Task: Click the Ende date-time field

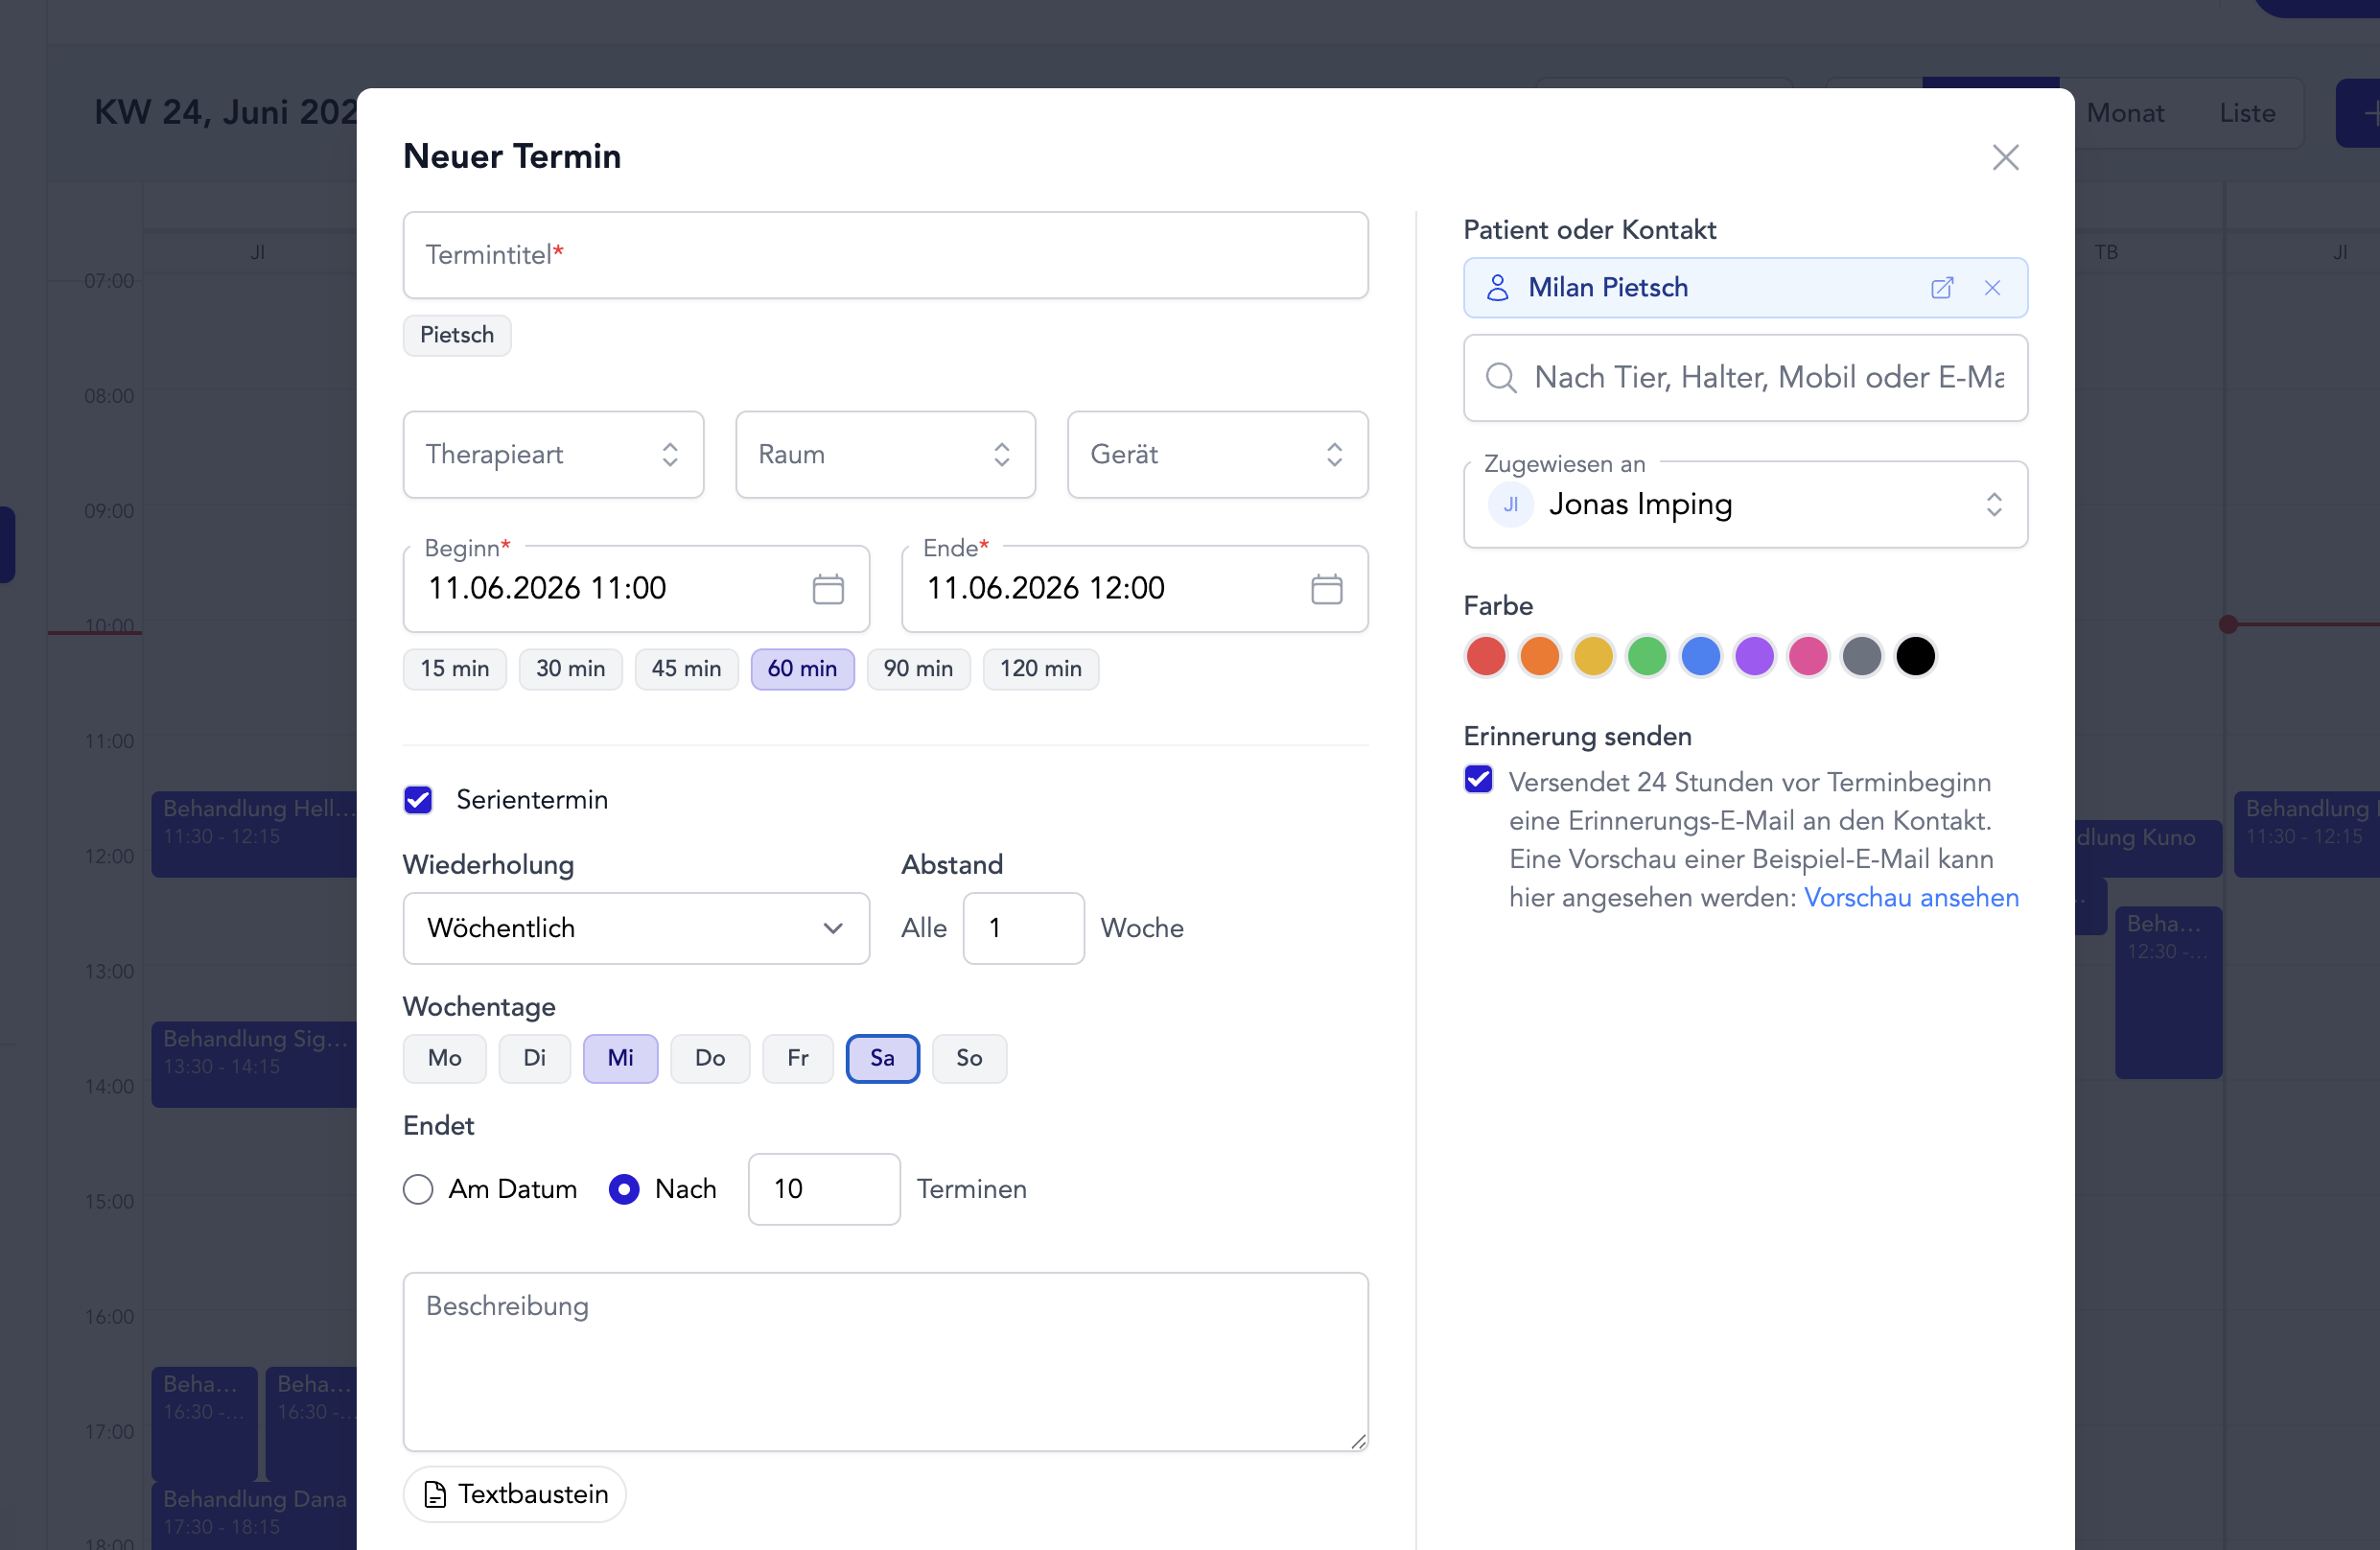Action: pos(1134,589)
